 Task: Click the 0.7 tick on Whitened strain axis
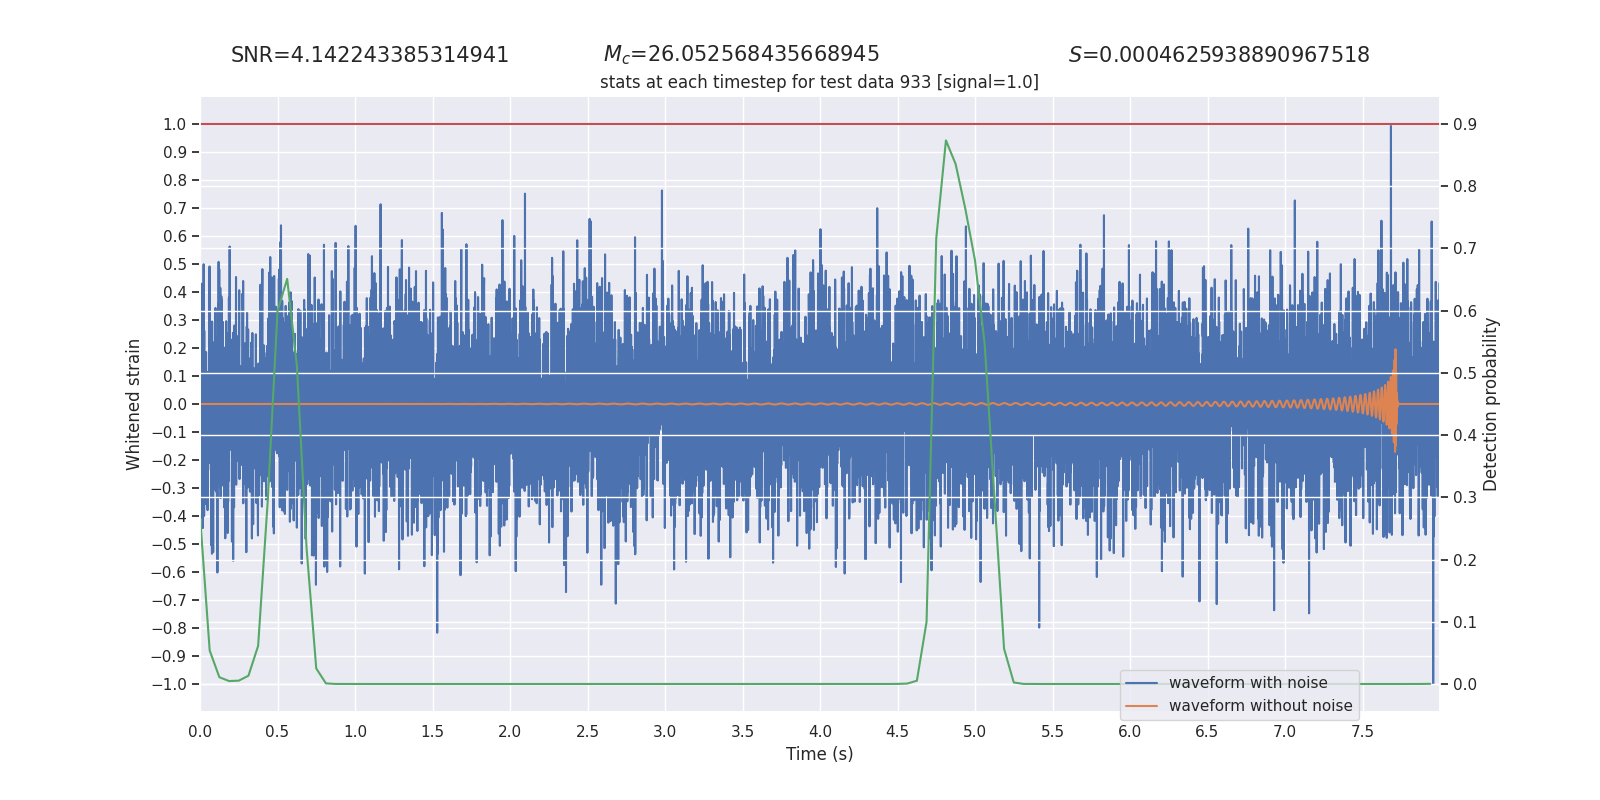175,208
